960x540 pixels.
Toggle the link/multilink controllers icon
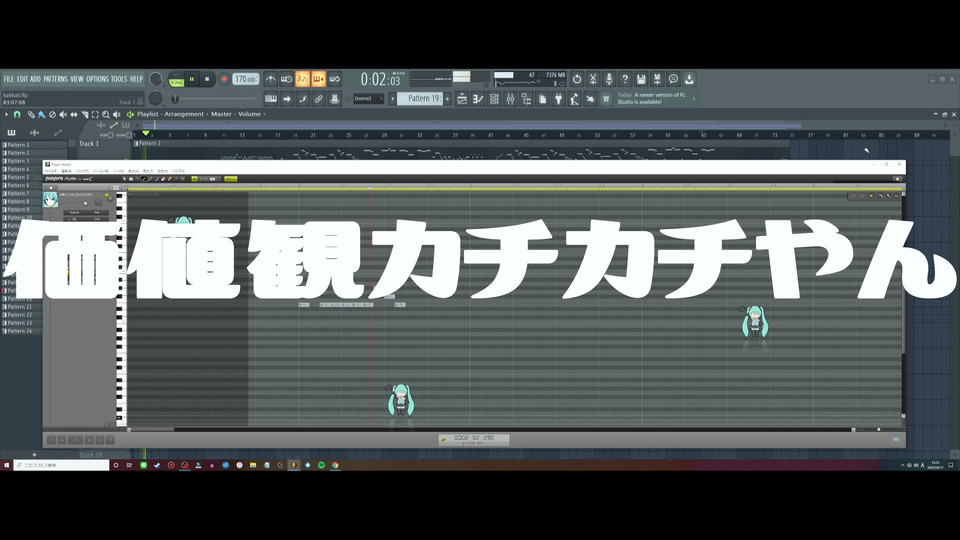(318, 99)
